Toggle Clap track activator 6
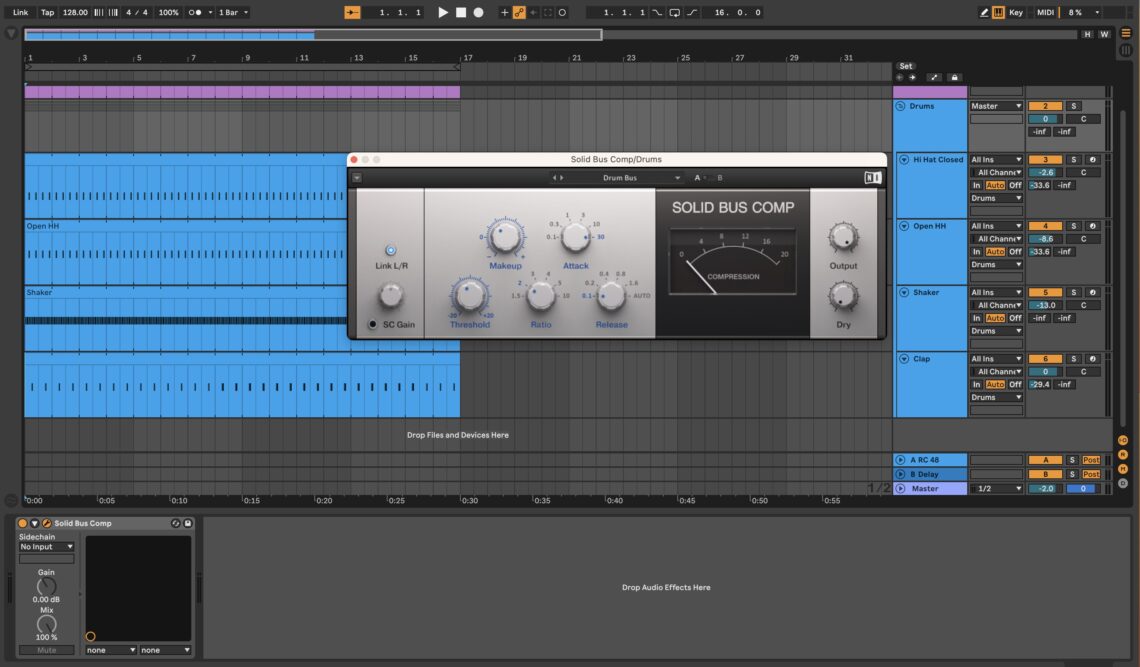Viewport: 1140px width, 667px height. click(x=1045, y=359)
